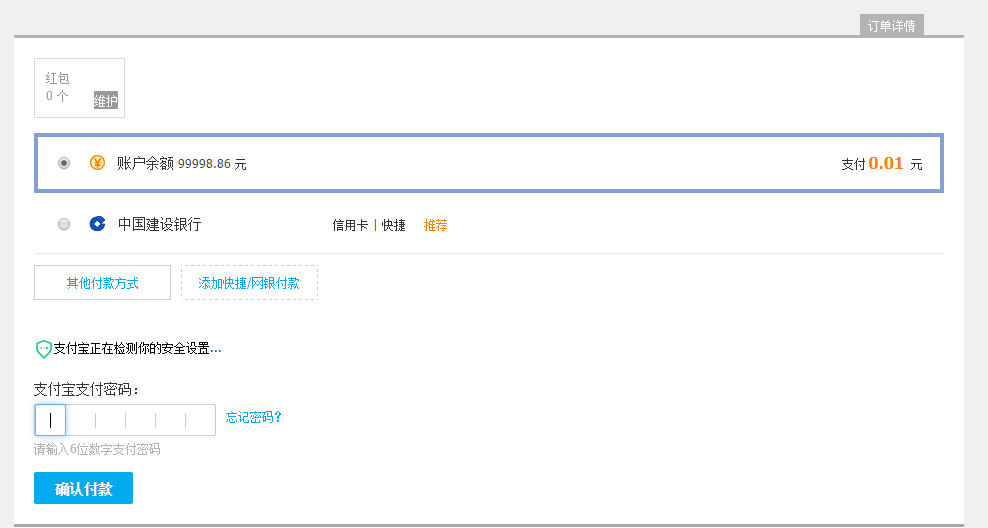This screenshot has width=988, height=528.
Task: Click the 信用卡 label
Action: click(x=351, y=226)
